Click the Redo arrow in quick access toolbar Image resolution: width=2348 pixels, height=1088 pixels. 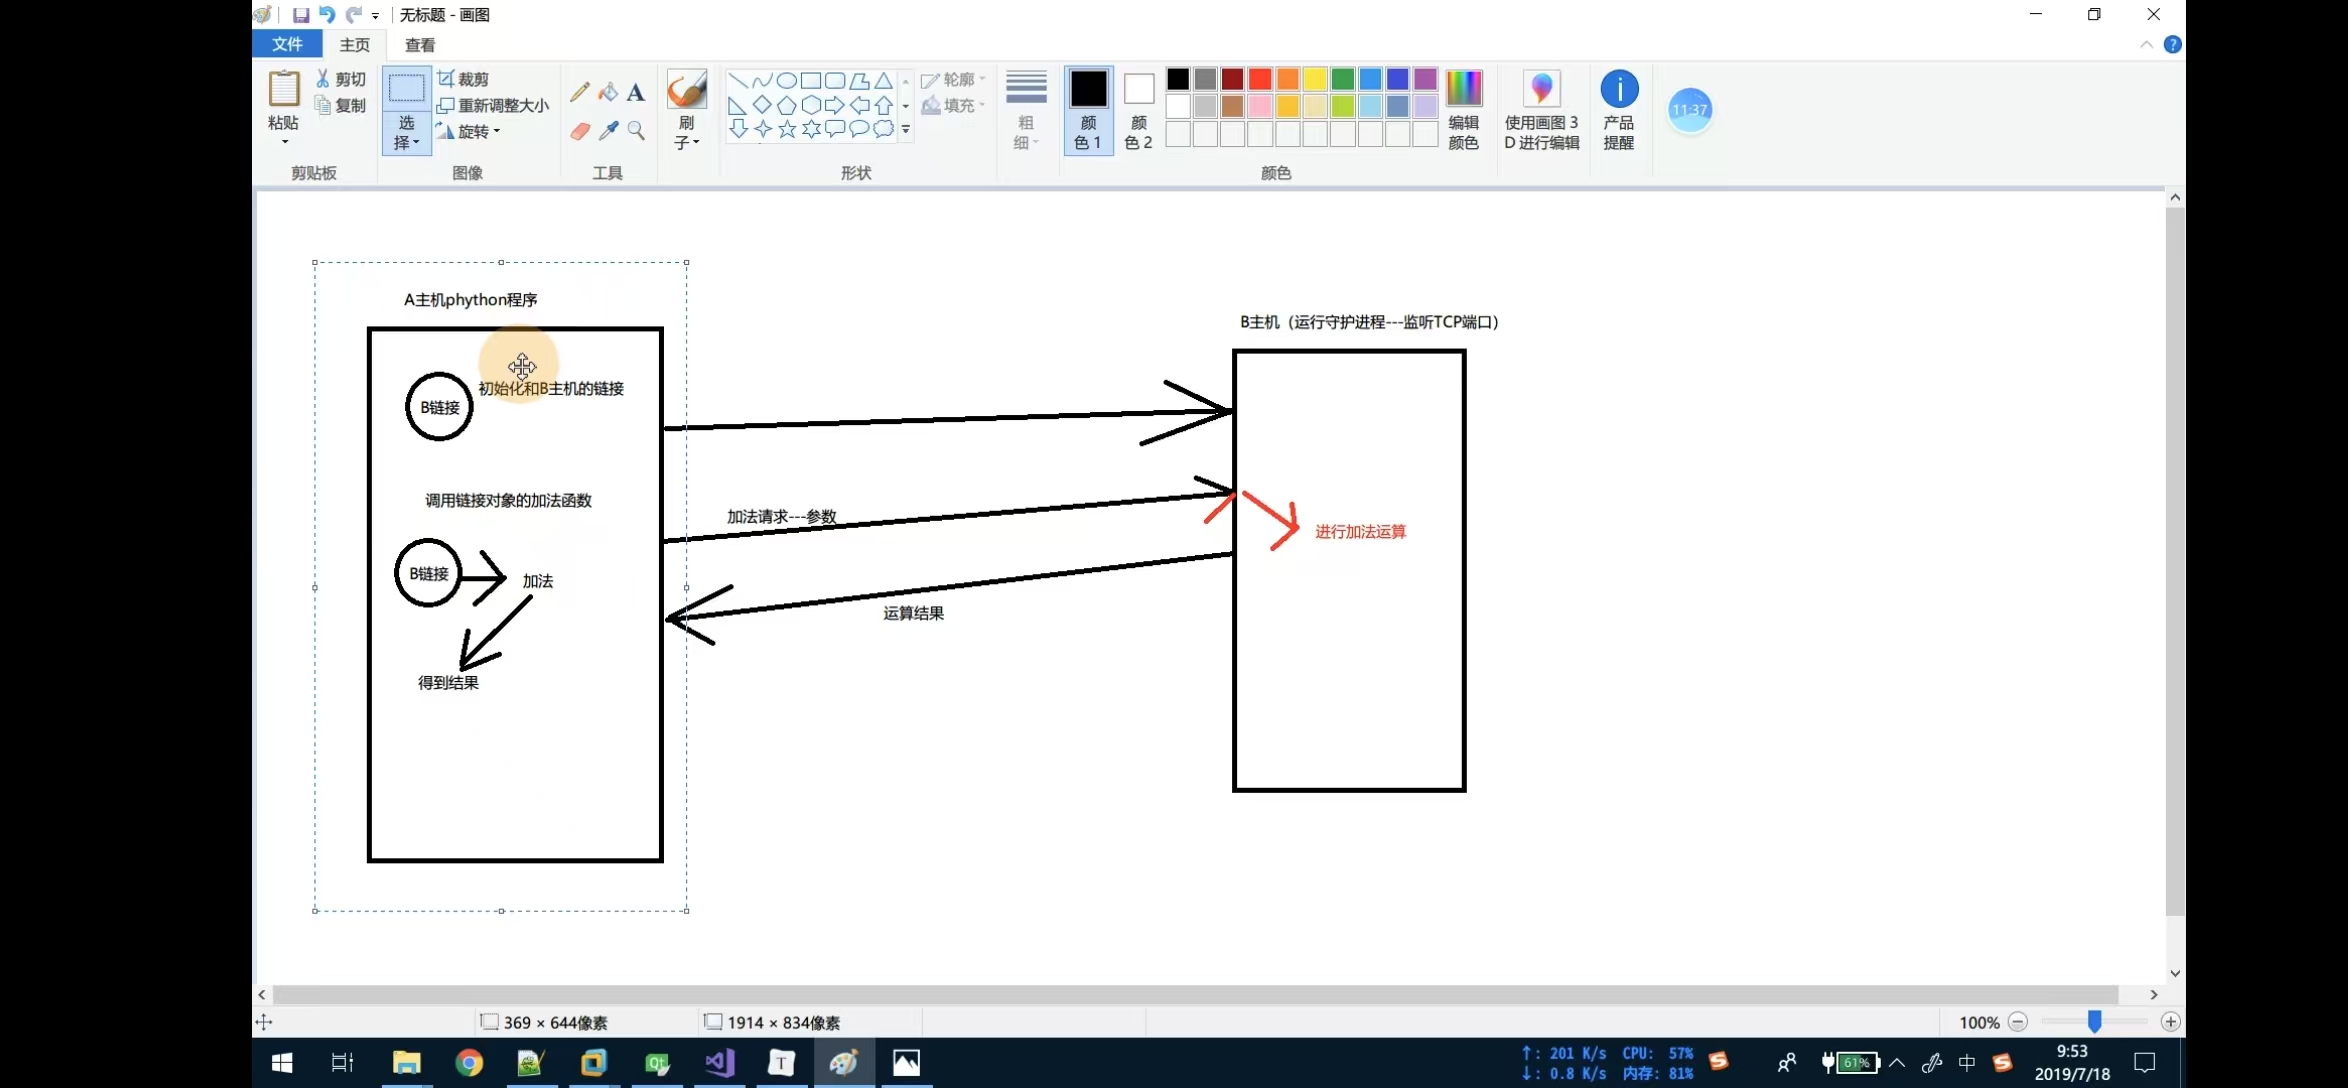tap(353, 15)
